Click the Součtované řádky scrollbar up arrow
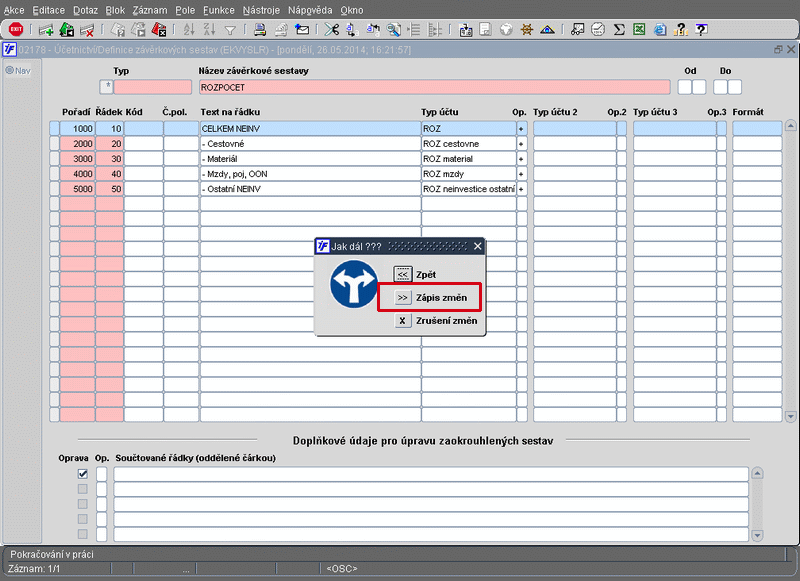The height and width of the screenshot is (581, 800). click(x=757, y=473)
